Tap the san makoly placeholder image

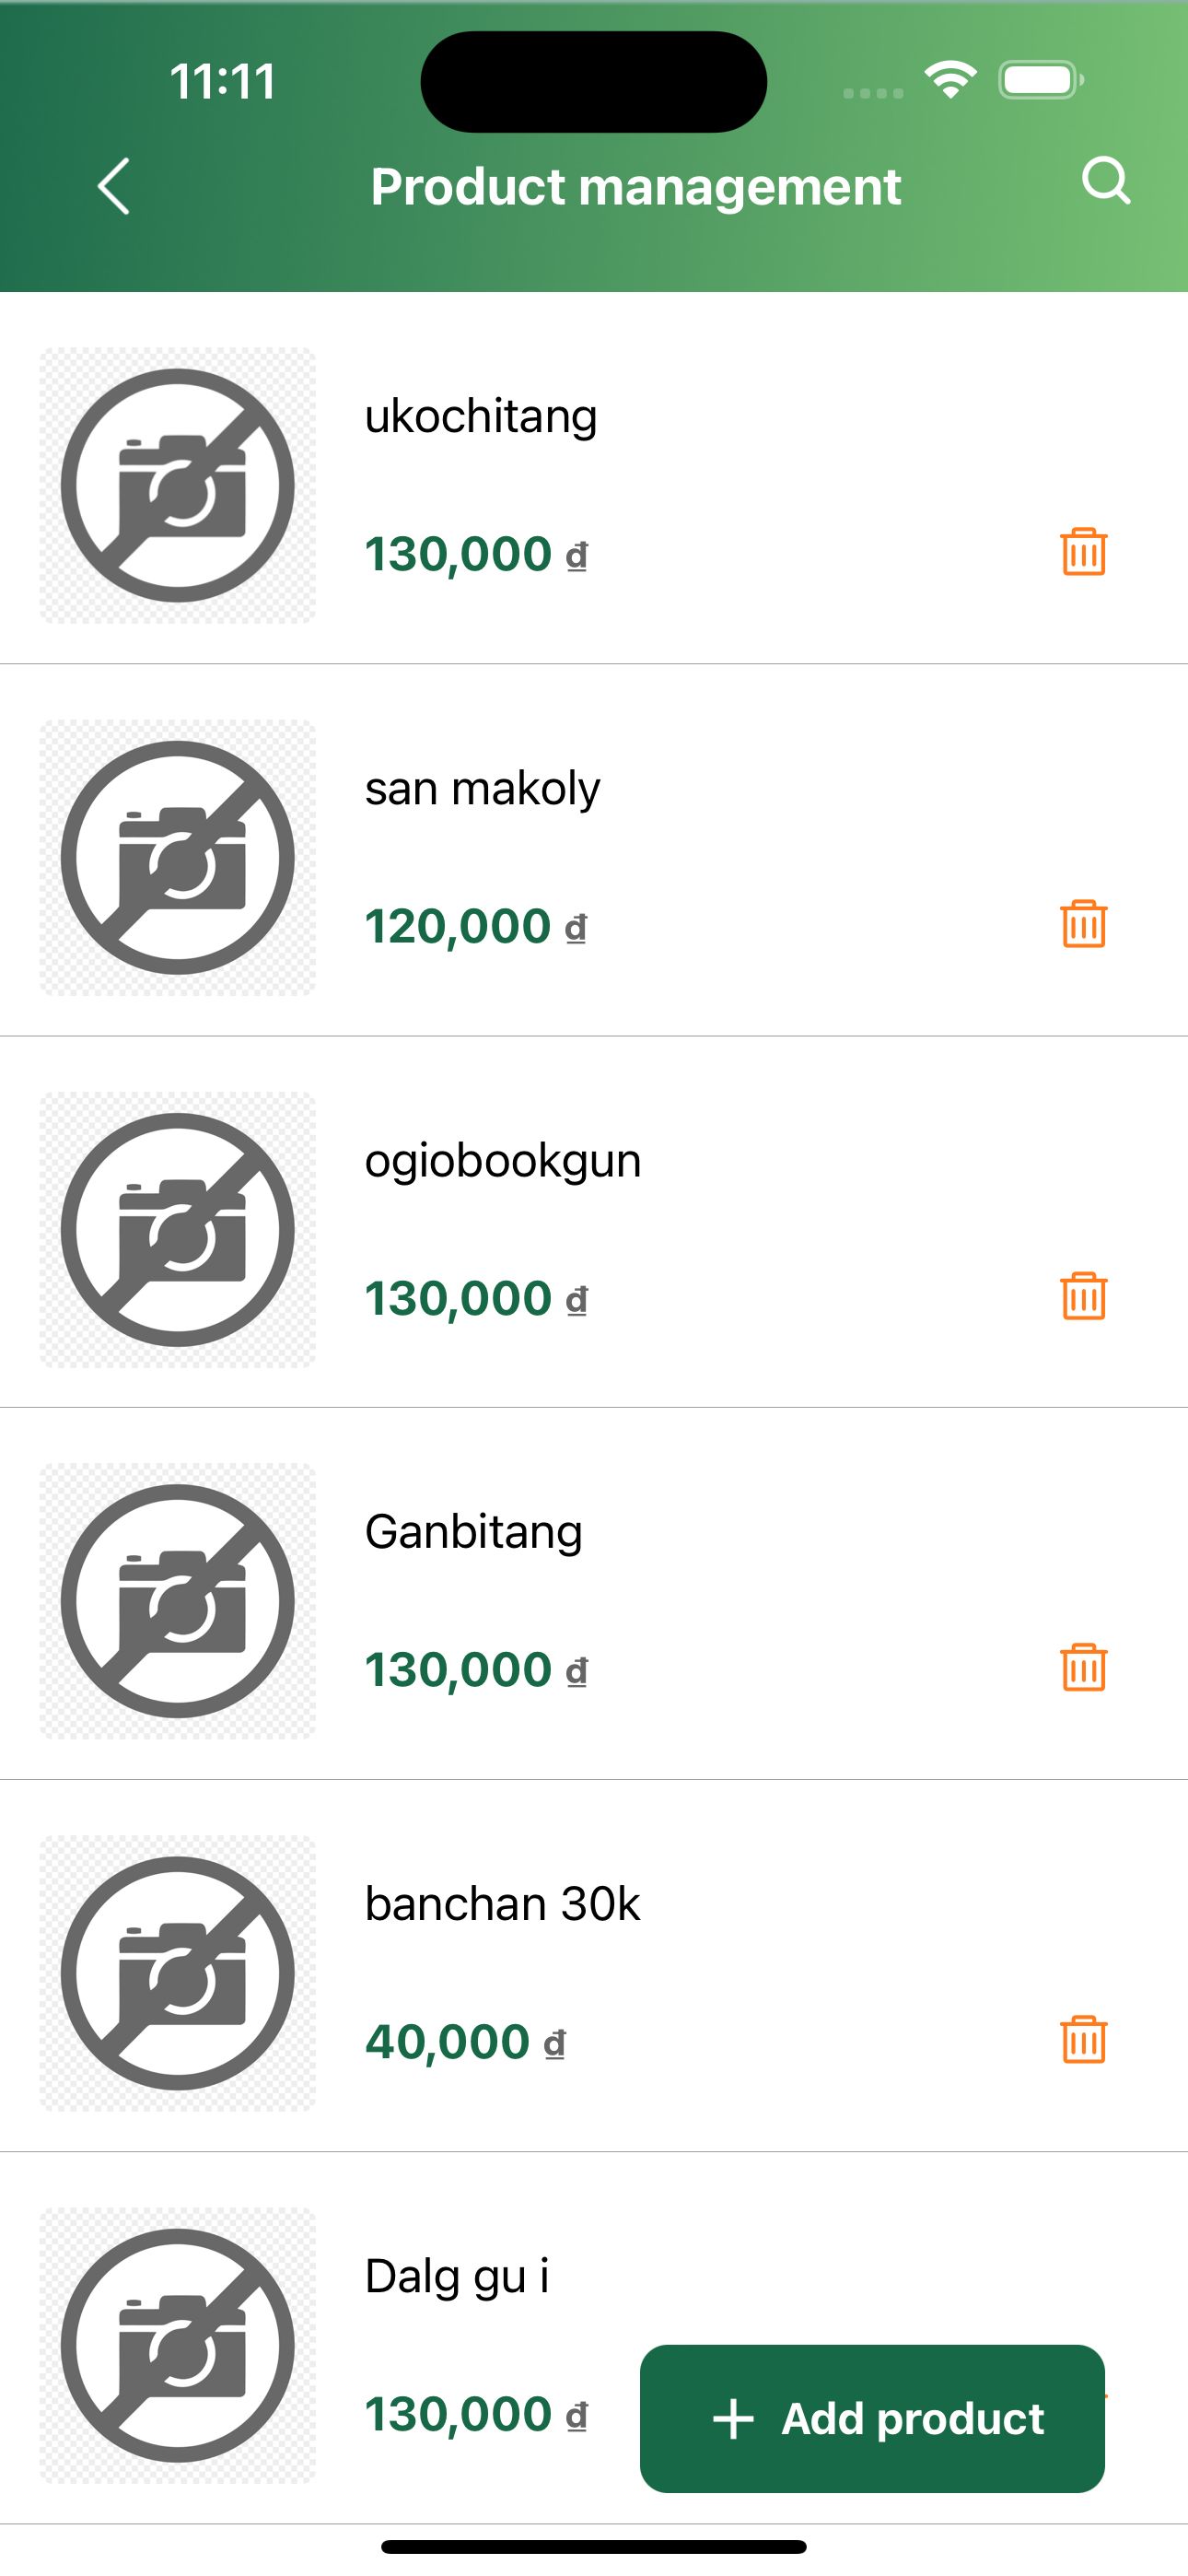pos(178,858)
